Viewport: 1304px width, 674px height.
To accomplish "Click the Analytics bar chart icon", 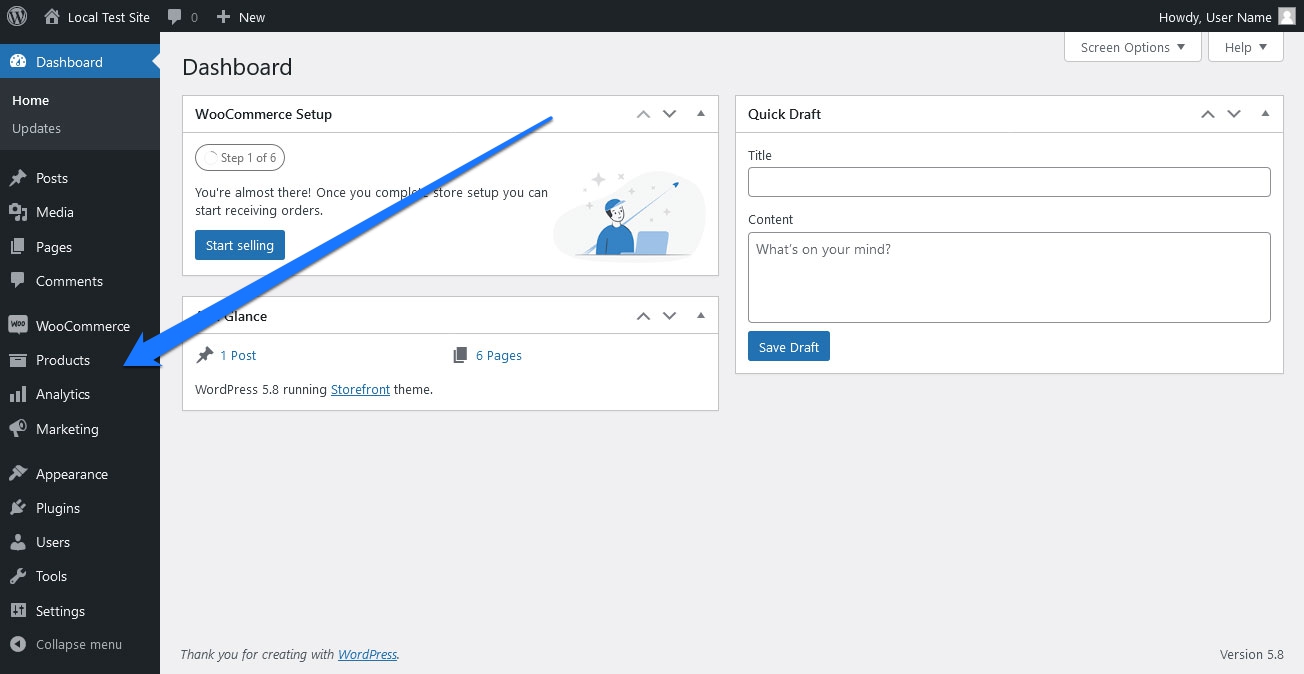I will [18, 394].
